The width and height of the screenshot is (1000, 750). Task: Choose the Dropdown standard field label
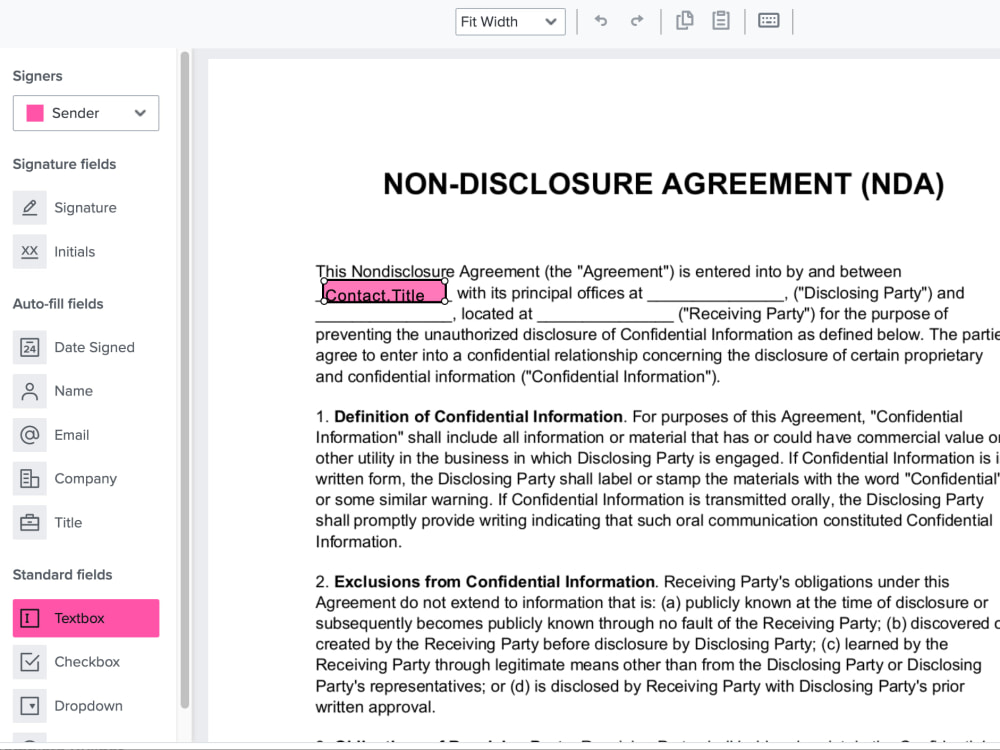point(88,706)
